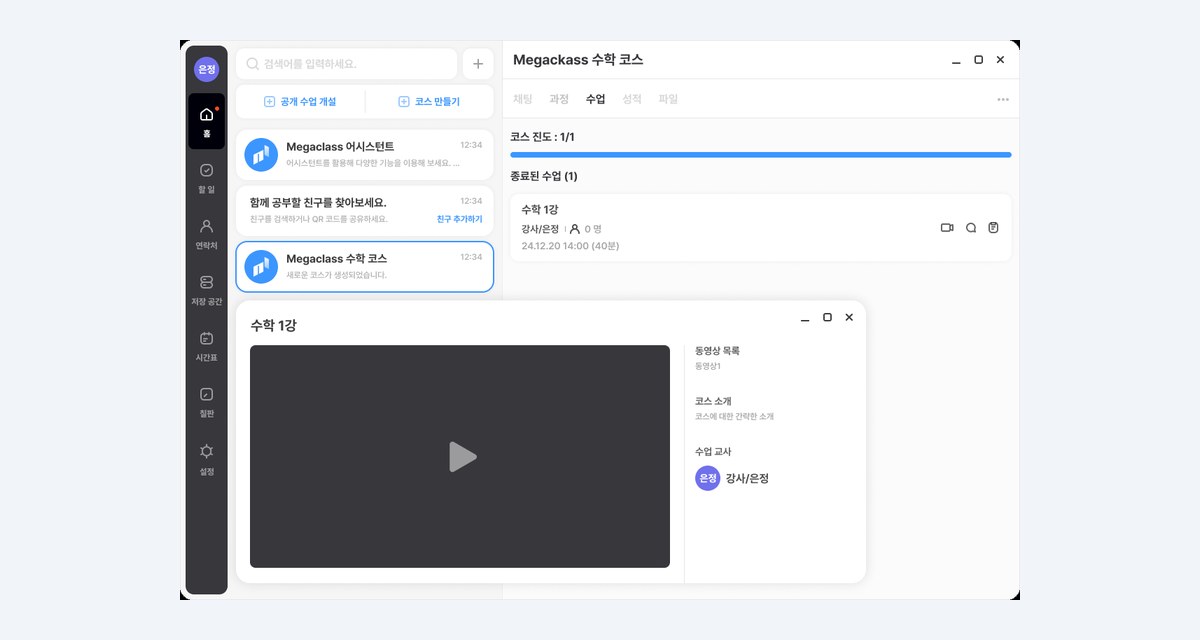Open the 할 일 to-do section
The width and height of the screenshot is (1200, 640).
(x=206, y=177)
